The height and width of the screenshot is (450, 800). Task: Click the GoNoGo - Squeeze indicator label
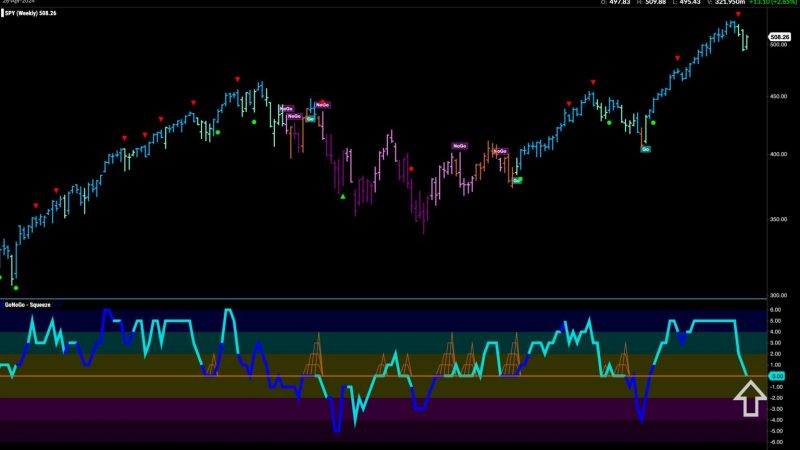[28, 305]
